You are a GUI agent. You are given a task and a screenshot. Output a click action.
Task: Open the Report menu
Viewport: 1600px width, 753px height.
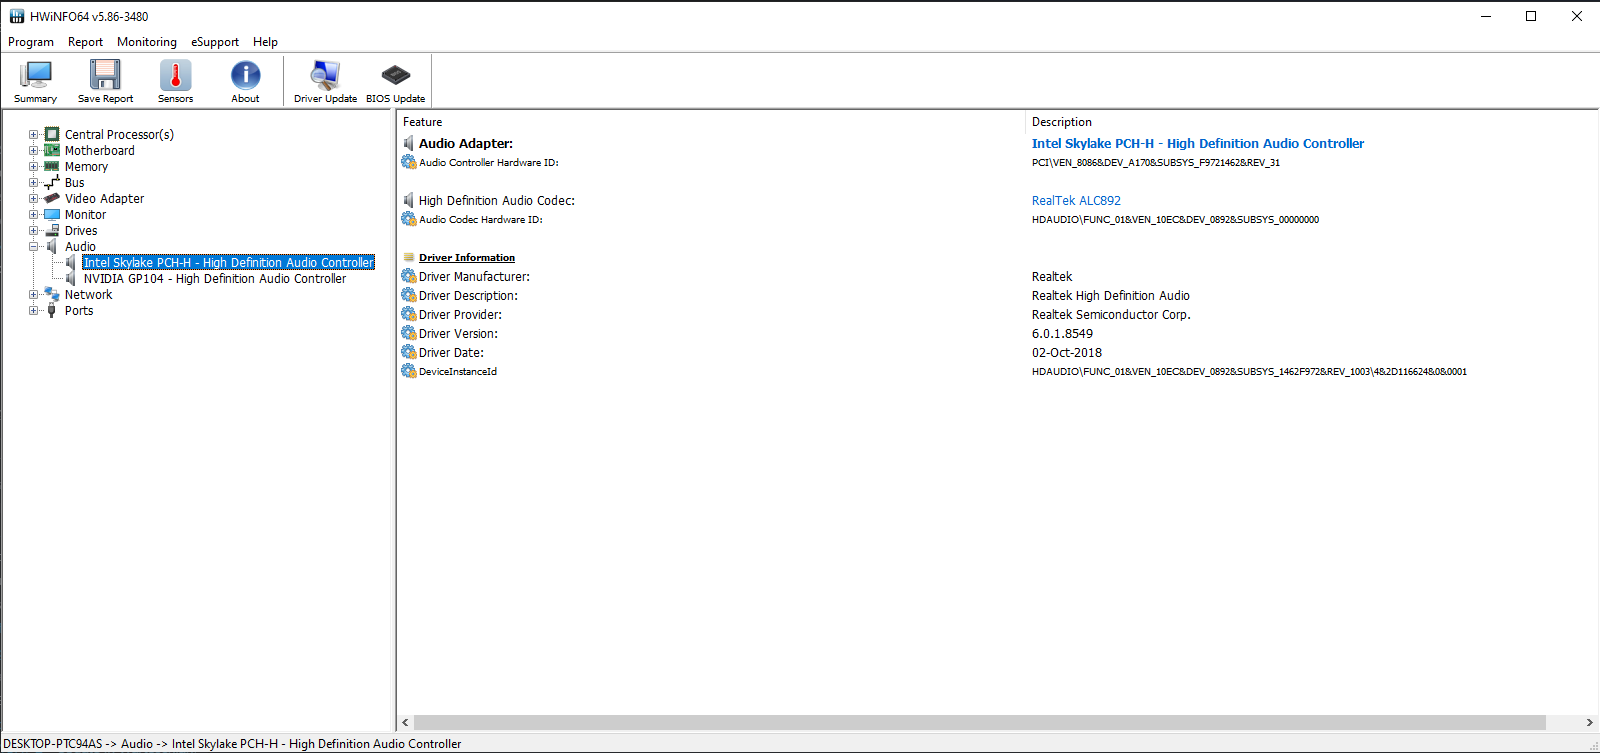85,42
